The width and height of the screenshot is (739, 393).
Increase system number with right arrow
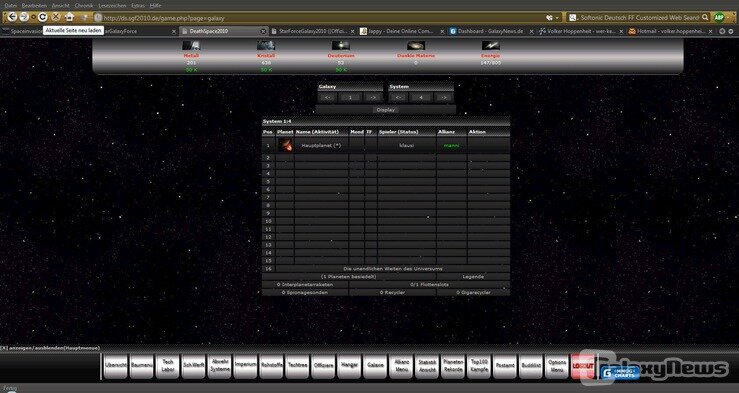(x=443, y=98)
